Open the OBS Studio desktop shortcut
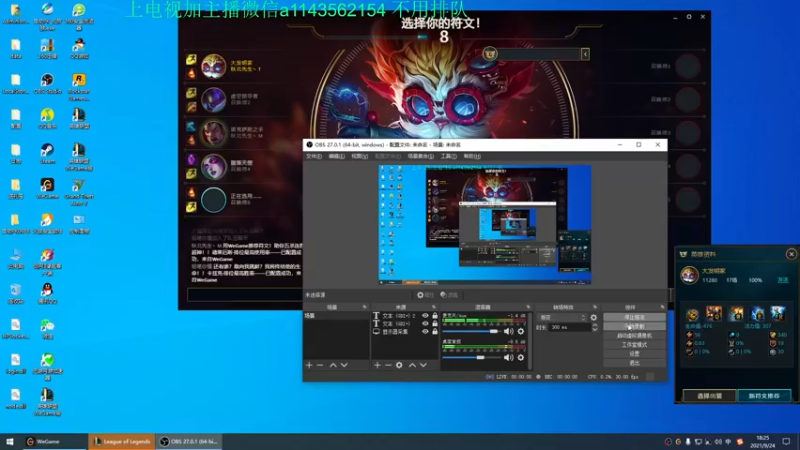This screenshot has height=450, width=800. pos(47,83)
